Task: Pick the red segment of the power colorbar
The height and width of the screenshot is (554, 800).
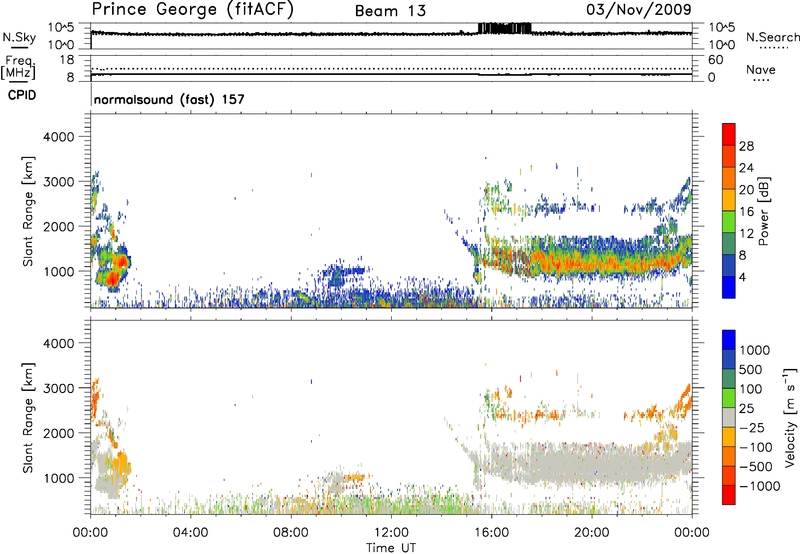Action: coord(729,134)
